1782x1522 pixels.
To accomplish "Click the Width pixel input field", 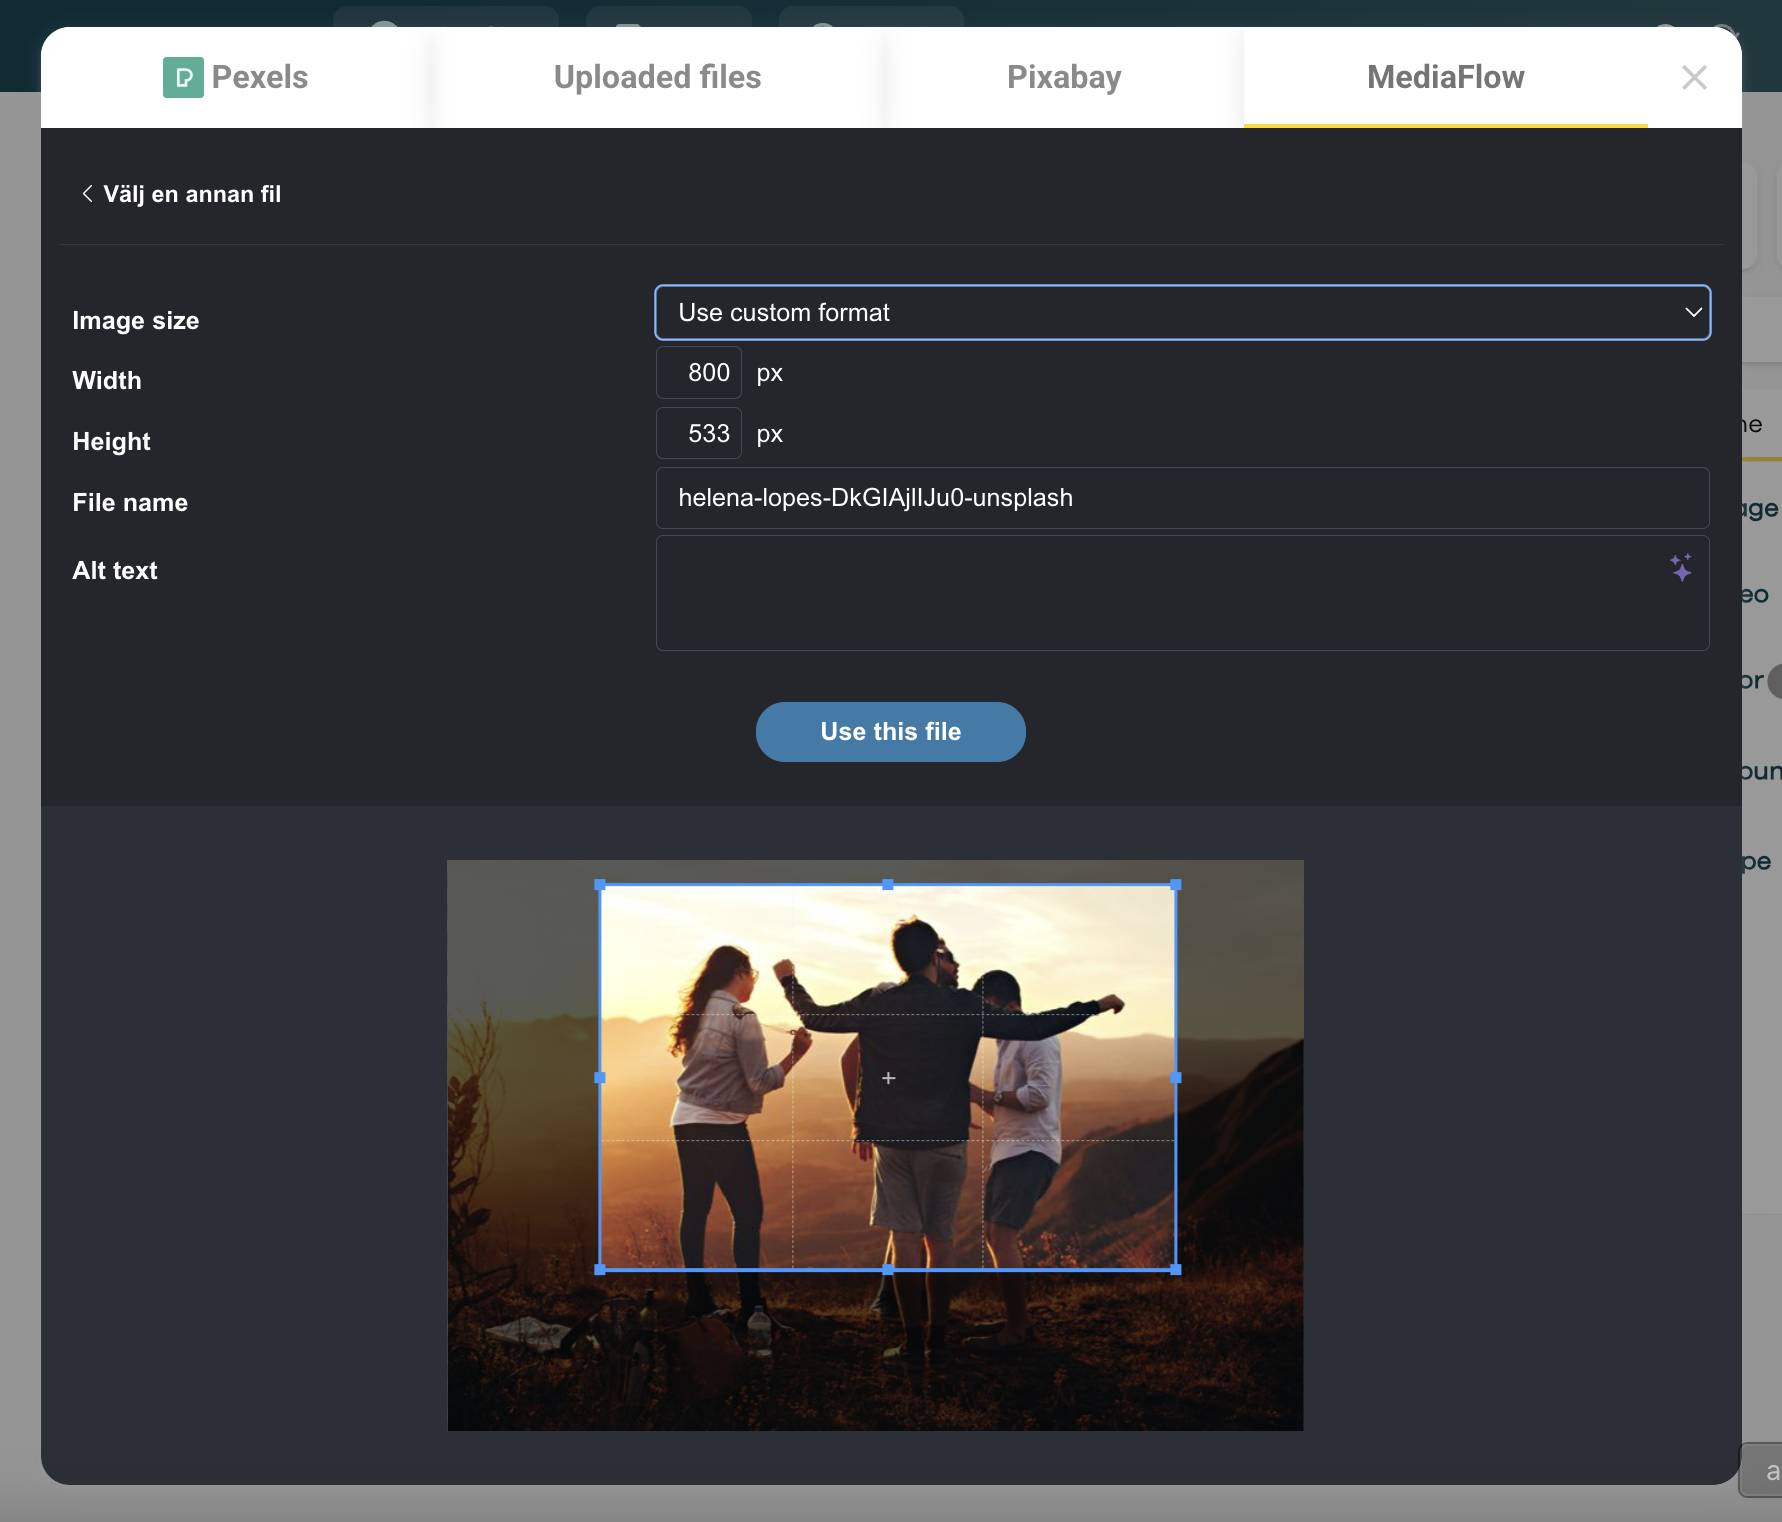I will 699,373.
